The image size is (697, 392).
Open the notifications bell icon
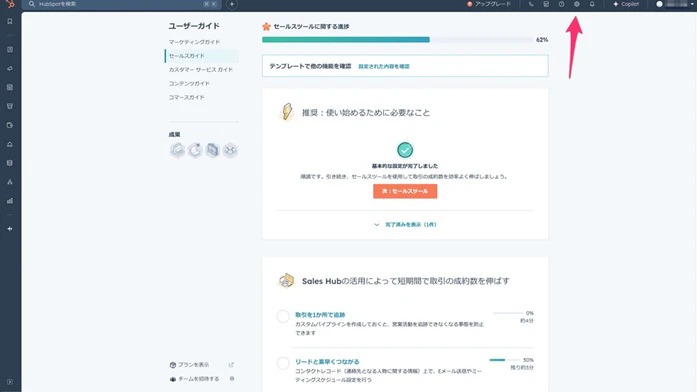click(x=592, y=4)
